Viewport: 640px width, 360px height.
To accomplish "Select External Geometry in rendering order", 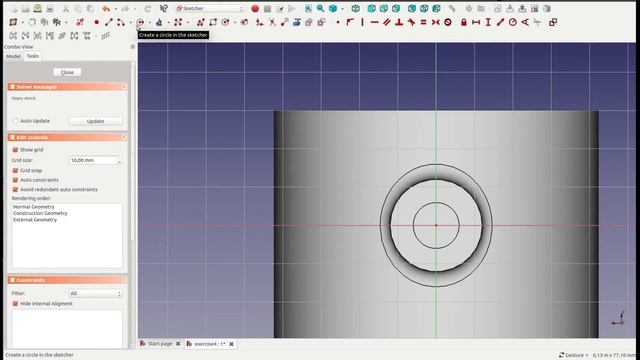I will pos(35,220).
